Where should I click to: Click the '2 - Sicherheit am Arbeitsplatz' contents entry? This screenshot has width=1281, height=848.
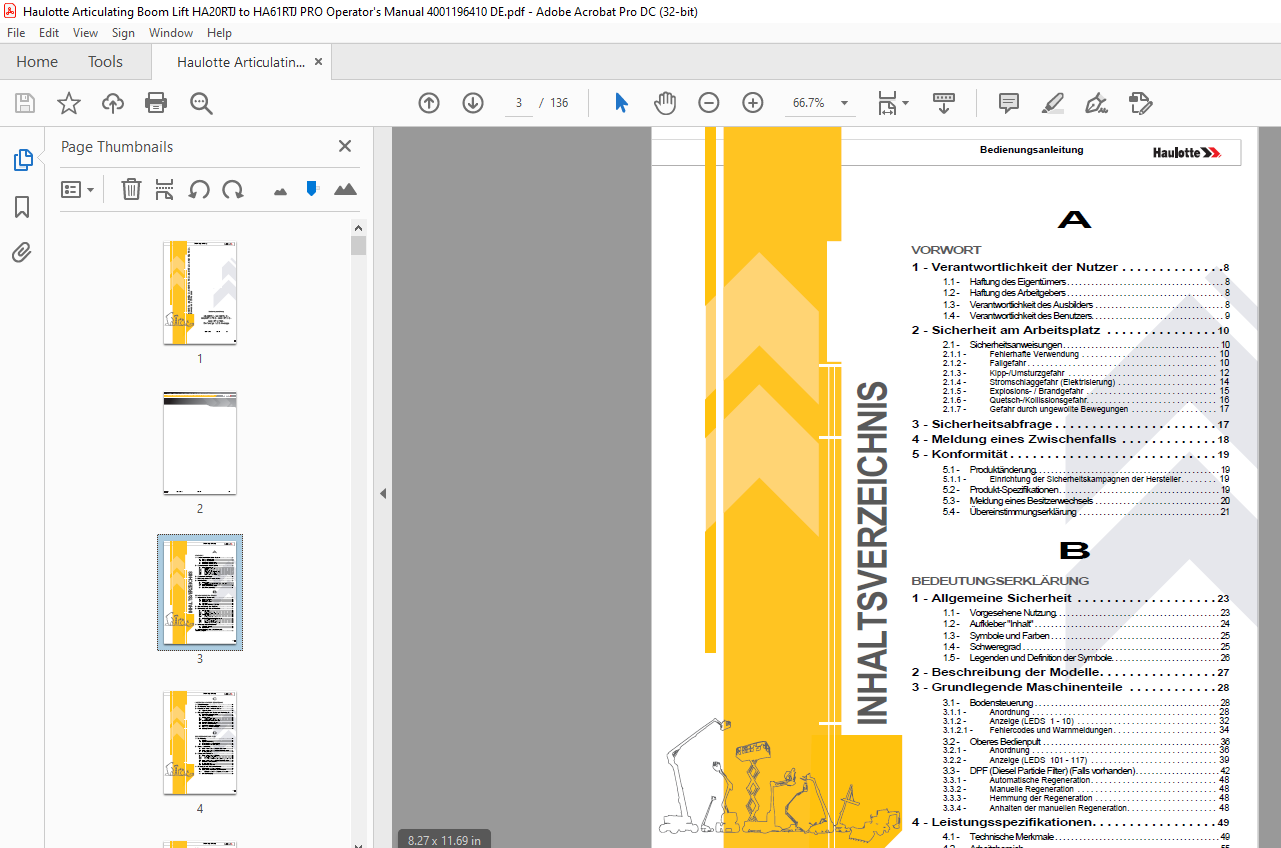click(1070, 330)
